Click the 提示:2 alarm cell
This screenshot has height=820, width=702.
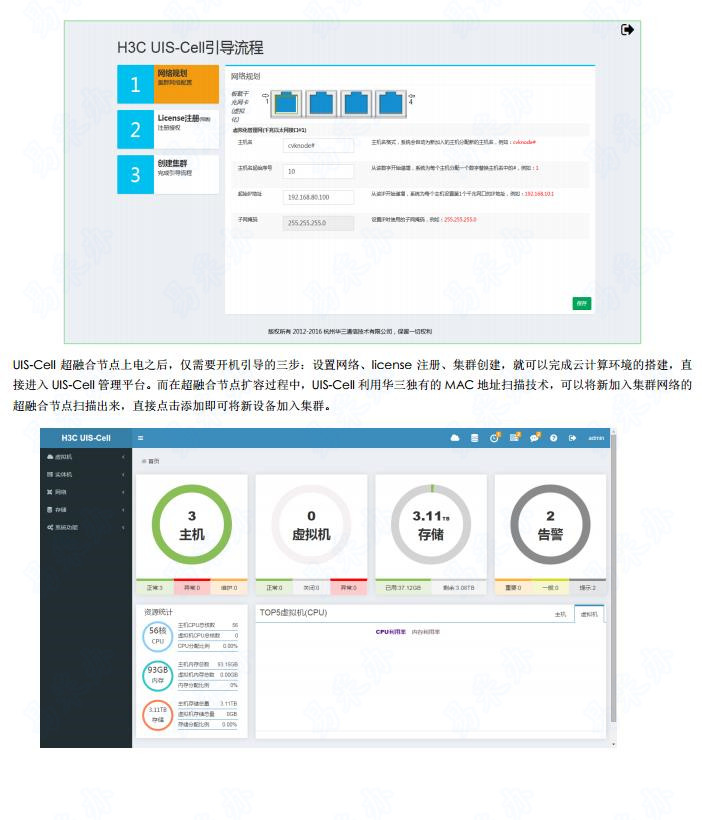[x=587, y=588]
